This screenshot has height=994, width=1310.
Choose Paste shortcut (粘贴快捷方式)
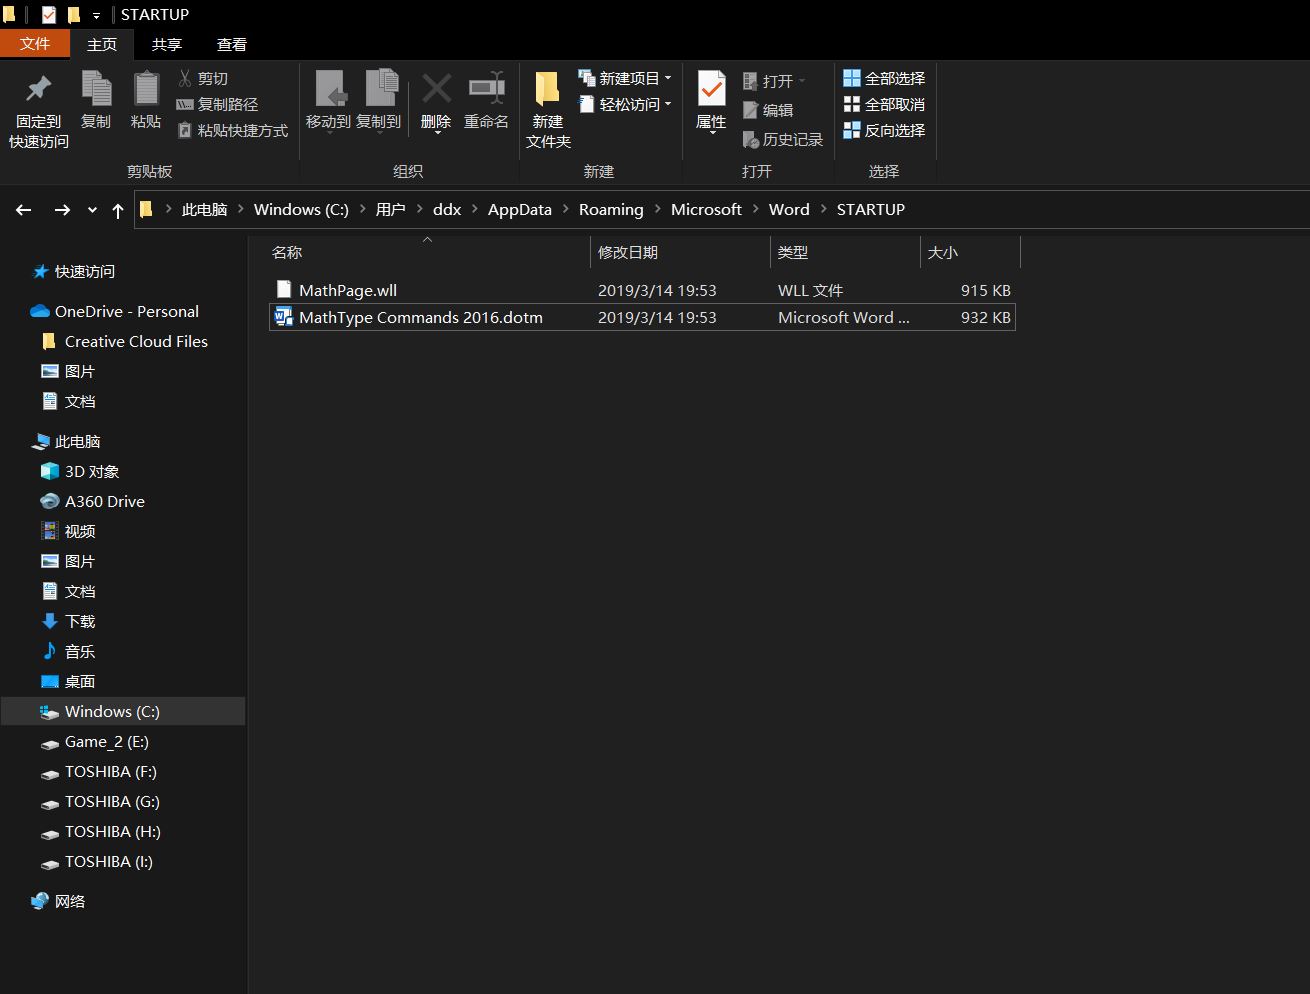pos(232,130)
